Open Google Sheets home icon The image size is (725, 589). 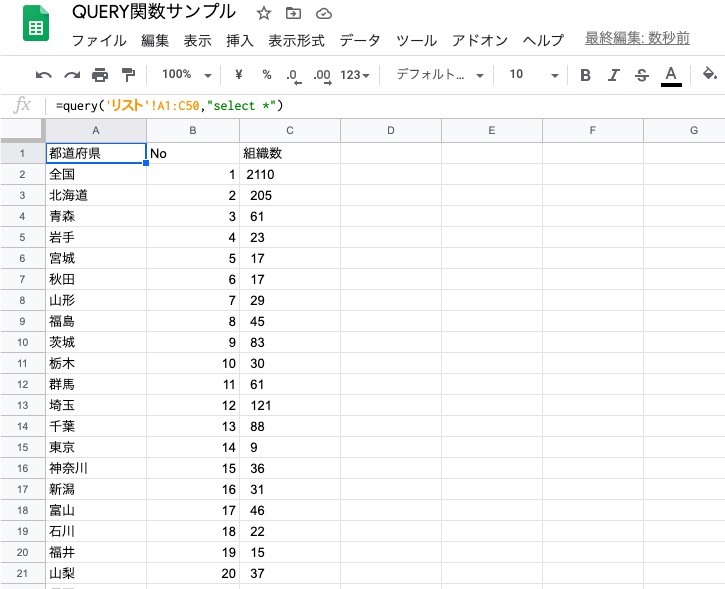point(36,26)
